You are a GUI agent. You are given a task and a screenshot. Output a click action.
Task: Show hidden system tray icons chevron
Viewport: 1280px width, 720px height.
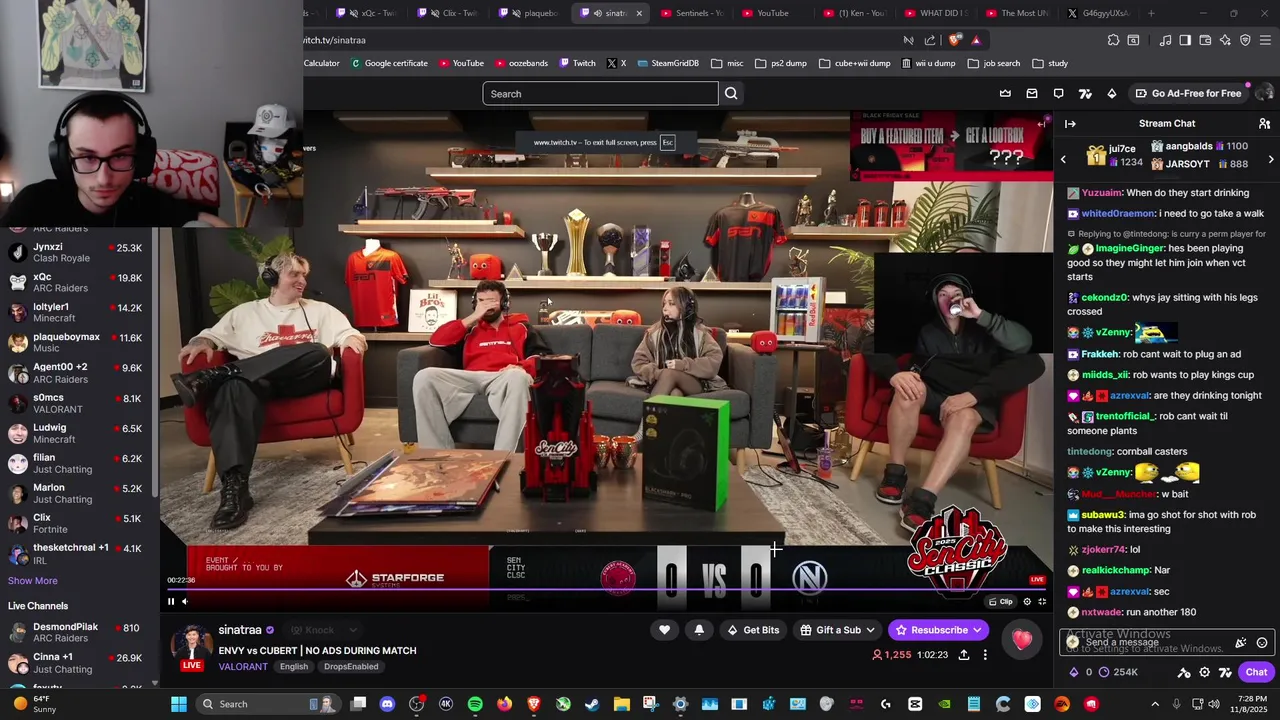(x=1155, y=704)
